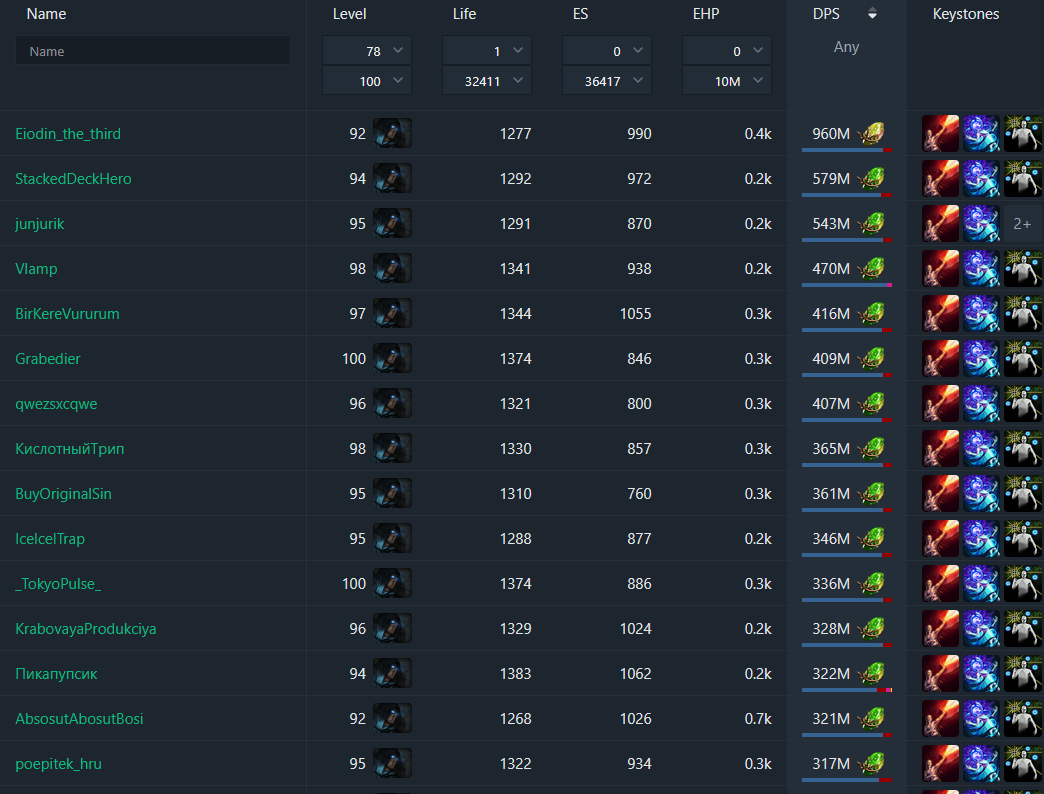This screenshot has width=1044, height=794.
Task: Click the Keystones column header
Action: click(965, 14)
